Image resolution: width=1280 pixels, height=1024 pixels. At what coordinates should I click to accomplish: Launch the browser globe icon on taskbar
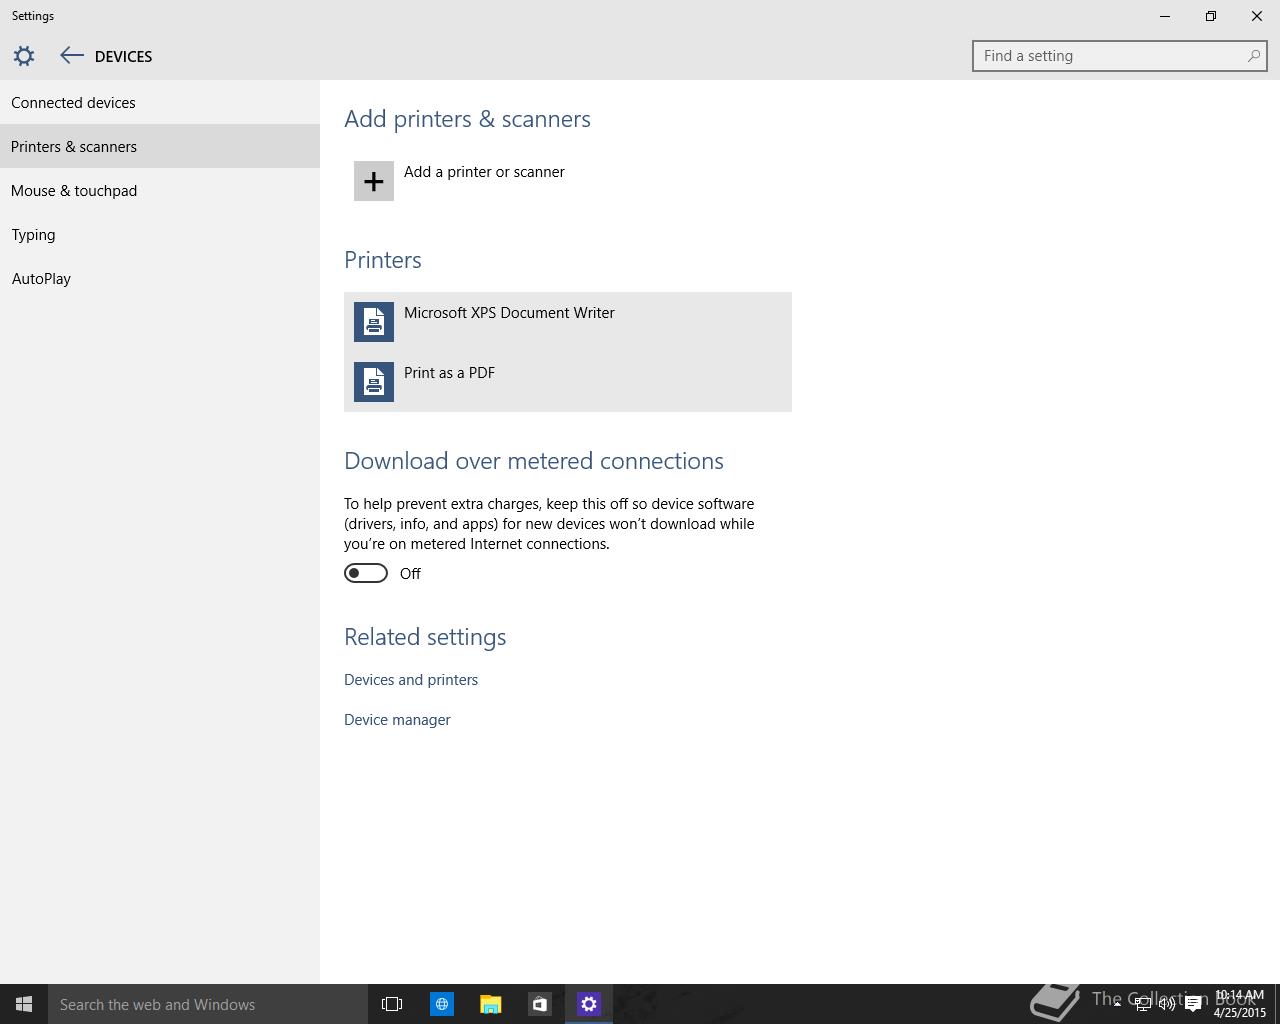click(441, 1004)
